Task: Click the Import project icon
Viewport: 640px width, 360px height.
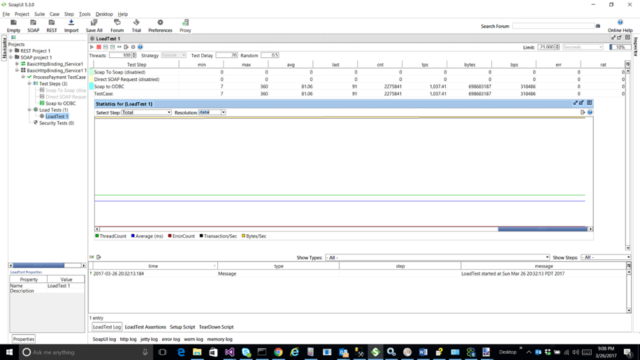Action: coord(71,26)
